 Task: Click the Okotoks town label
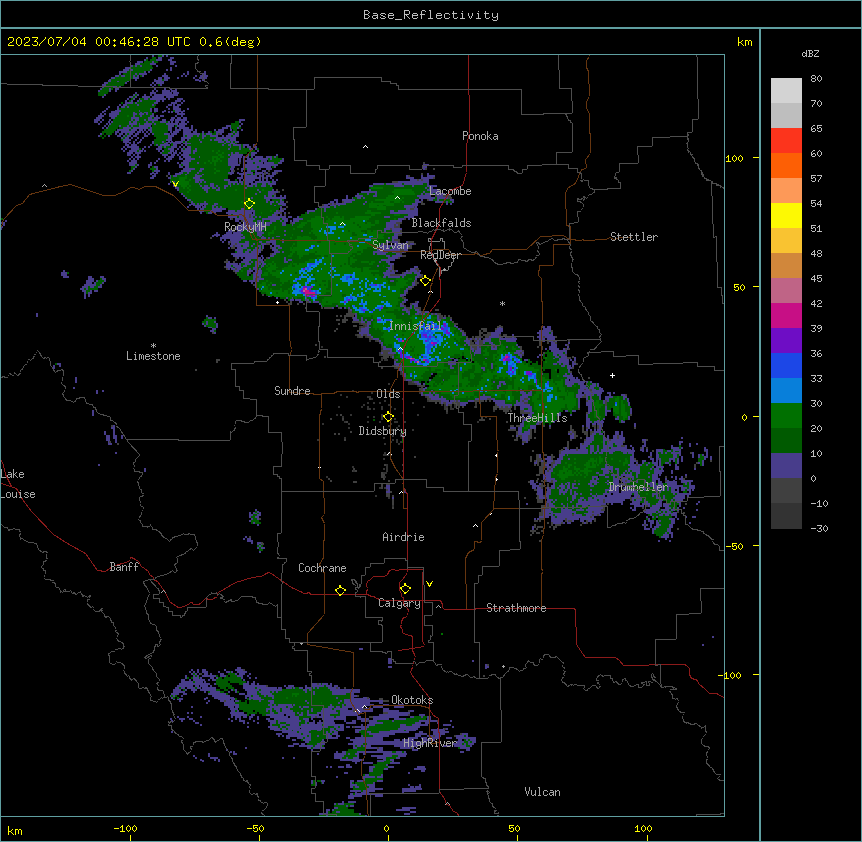tap(412, 700)
